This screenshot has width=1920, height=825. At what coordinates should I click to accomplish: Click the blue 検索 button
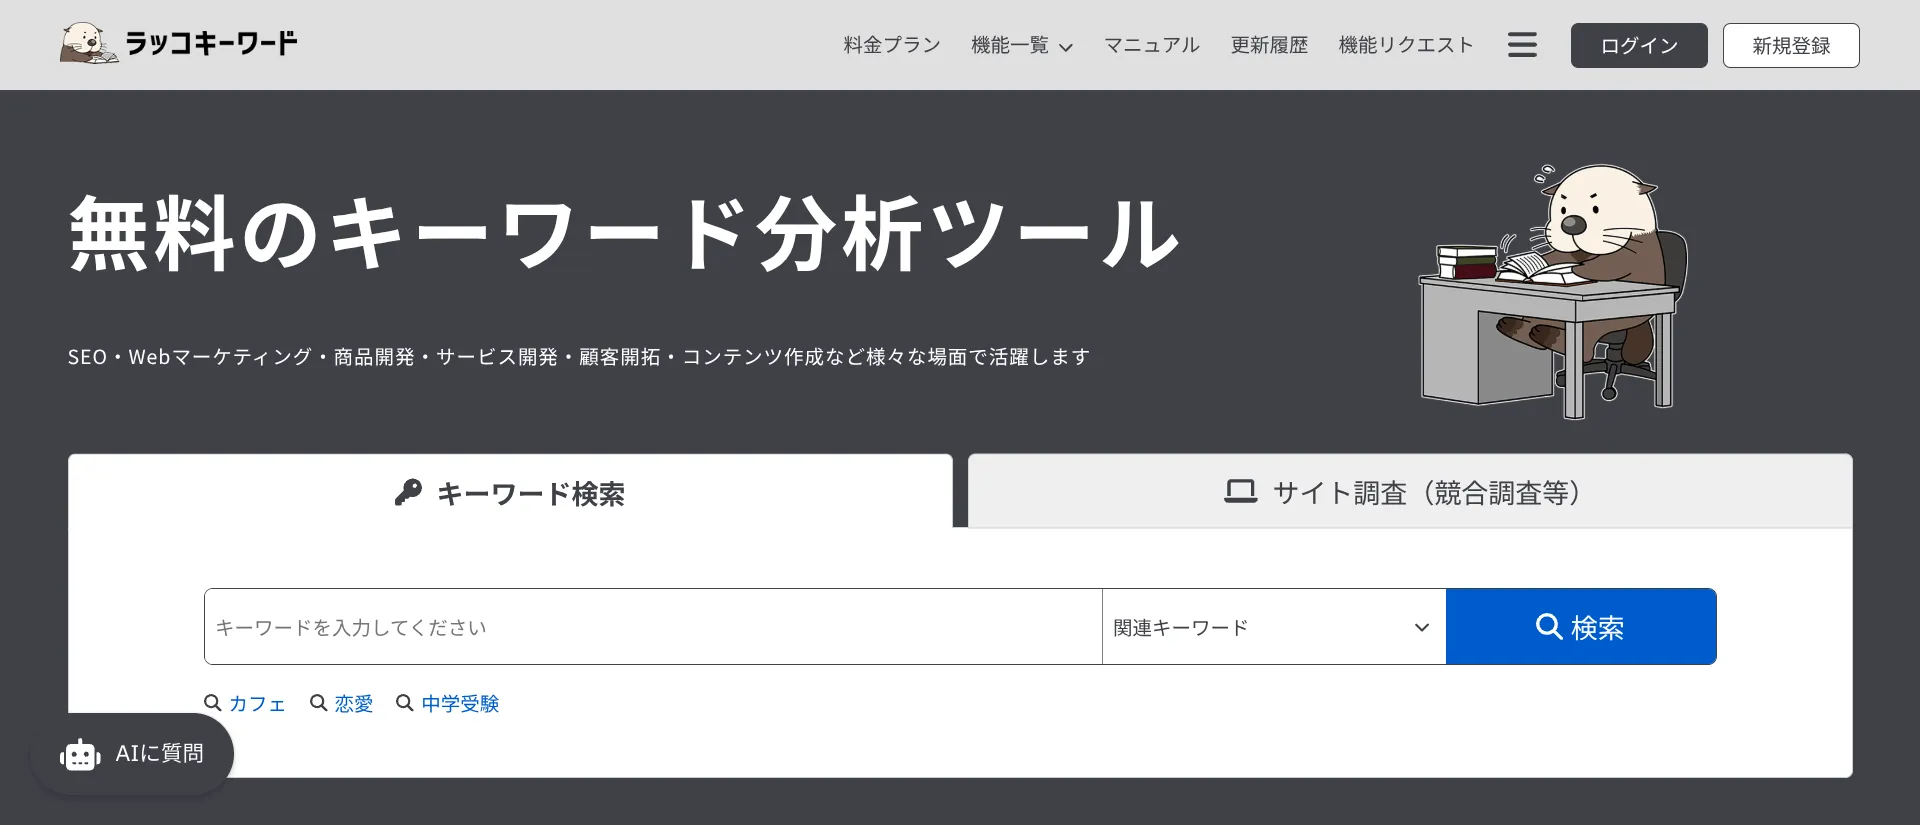point(1581,627)
